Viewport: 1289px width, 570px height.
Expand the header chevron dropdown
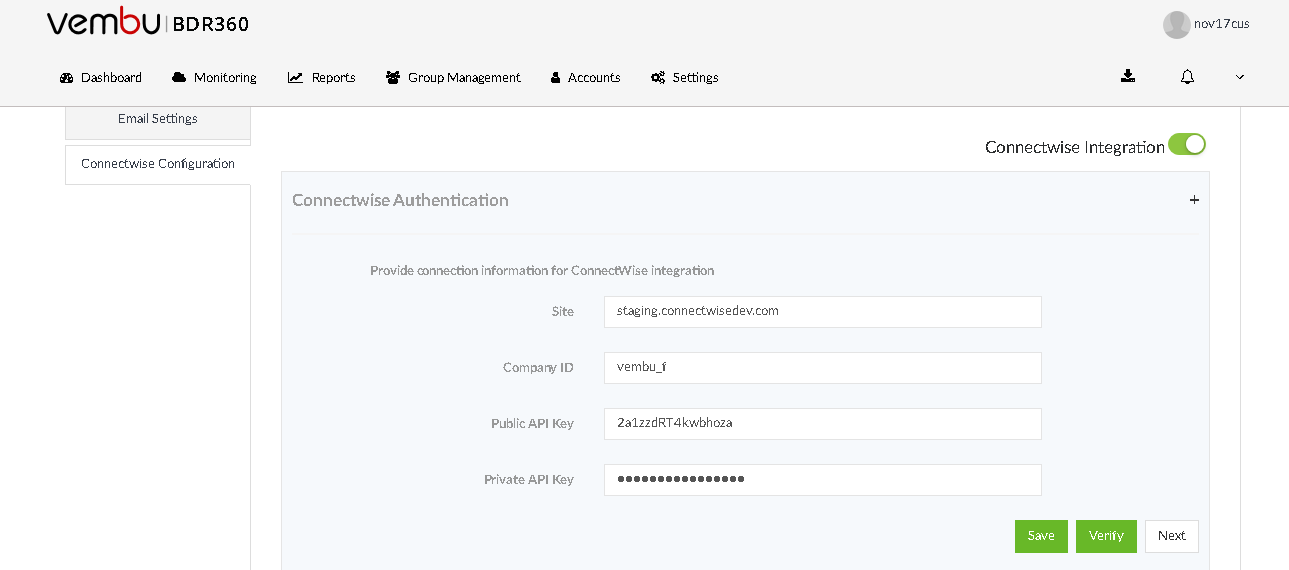[1240, 77]
